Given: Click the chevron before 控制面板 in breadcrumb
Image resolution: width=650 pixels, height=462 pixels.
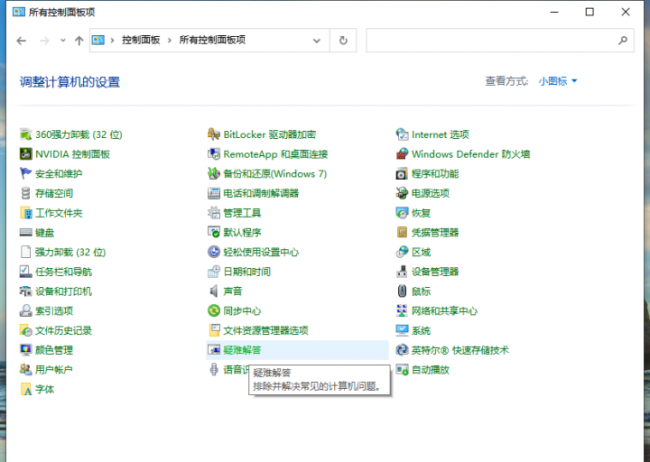Looking at the screenshot, I should [112, 40].
